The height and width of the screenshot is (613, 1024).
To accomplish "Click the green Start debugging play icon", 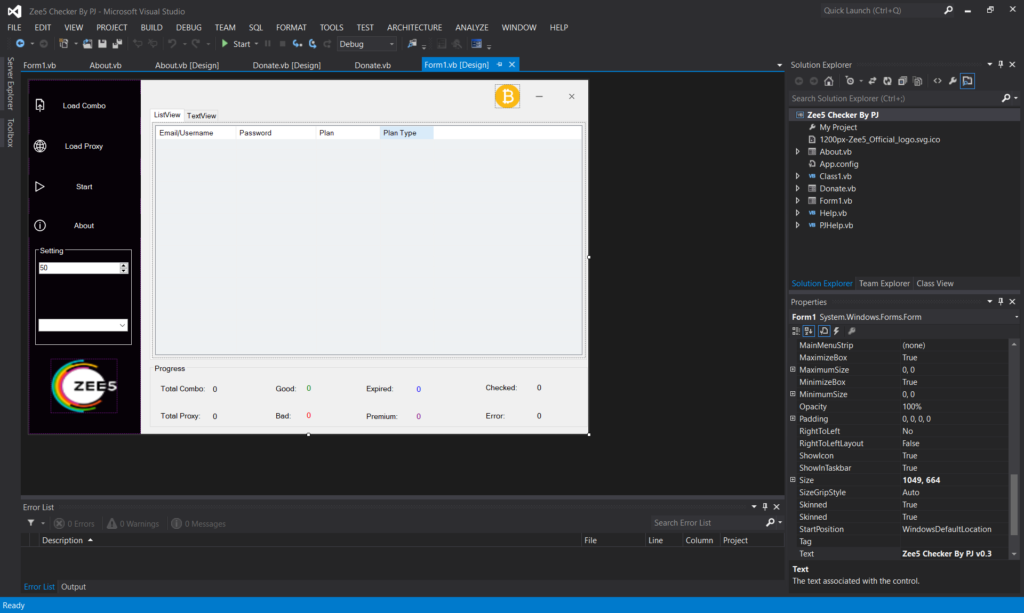I will point(225,44).
